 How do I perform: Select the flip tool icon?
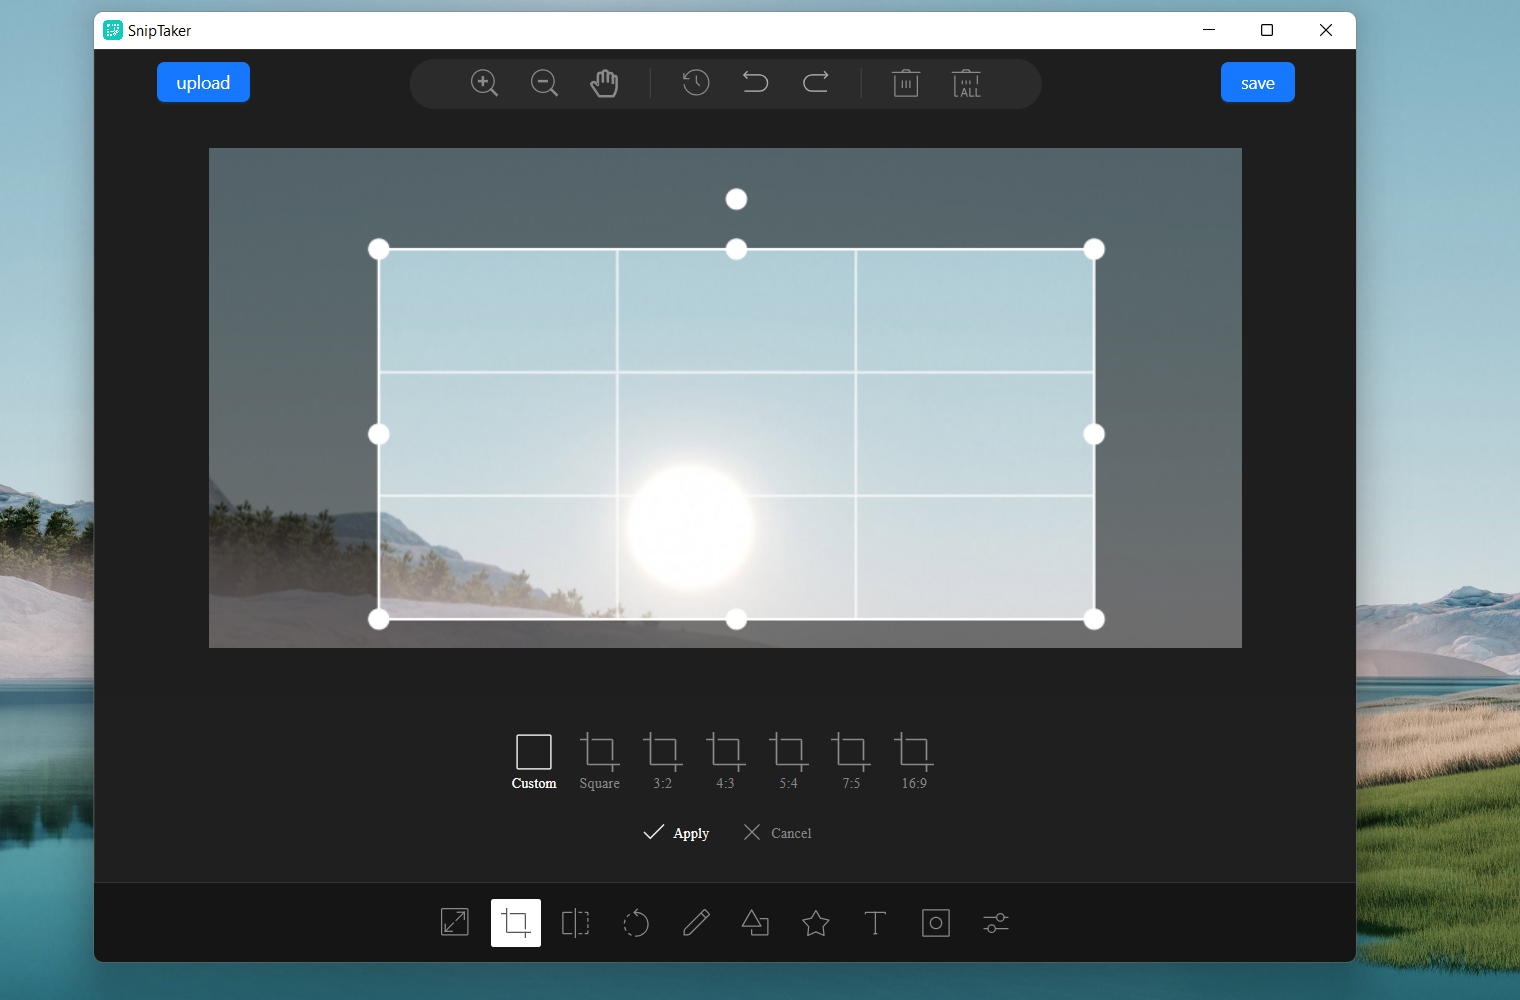pos(576,922)
